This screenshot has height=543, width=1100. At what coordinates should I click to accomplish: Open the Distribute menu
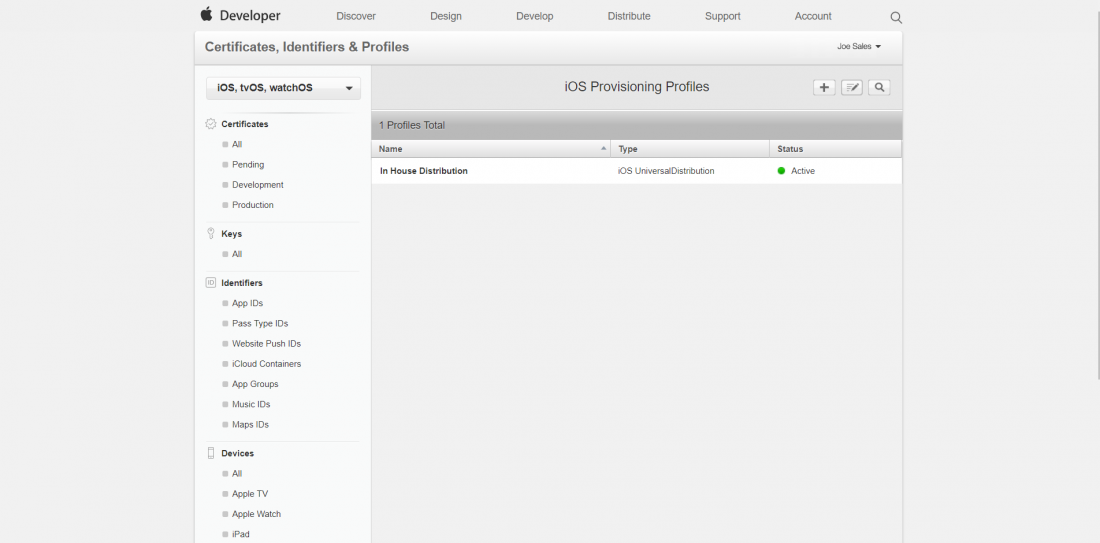click(629, 16)
